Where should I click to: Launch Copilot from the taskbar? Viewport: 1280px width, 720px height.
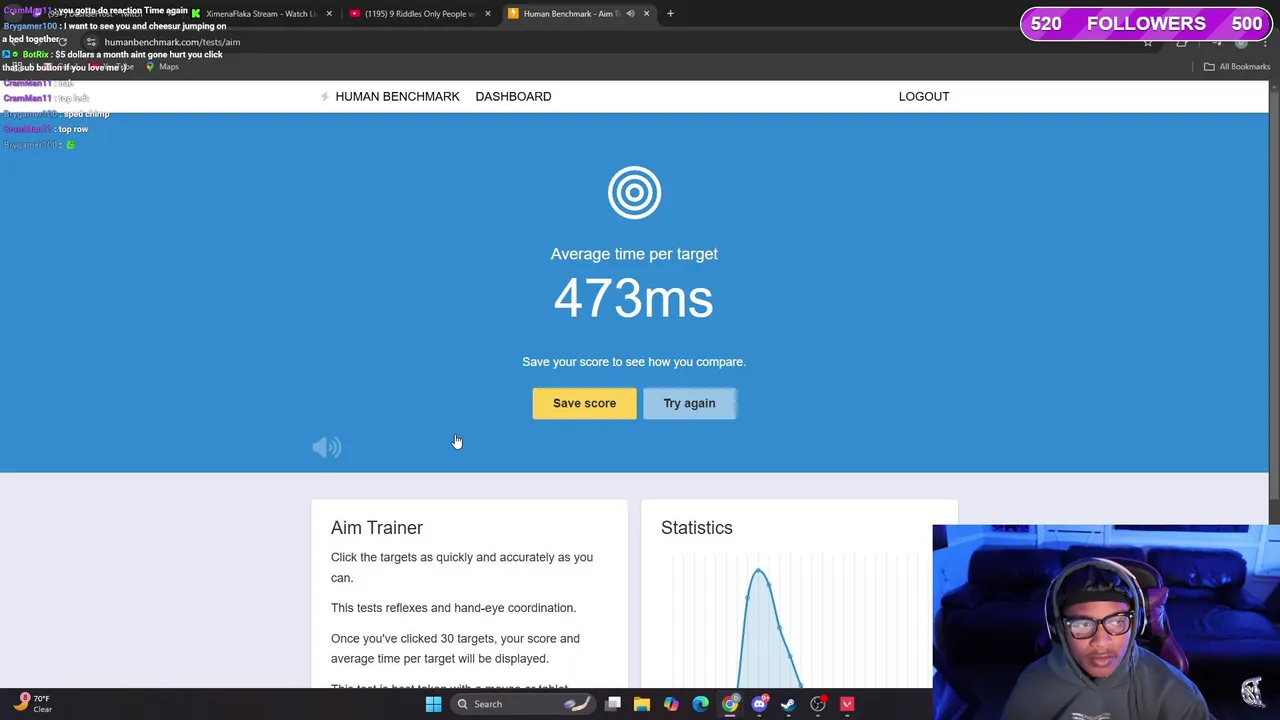[x=671, y=704]
